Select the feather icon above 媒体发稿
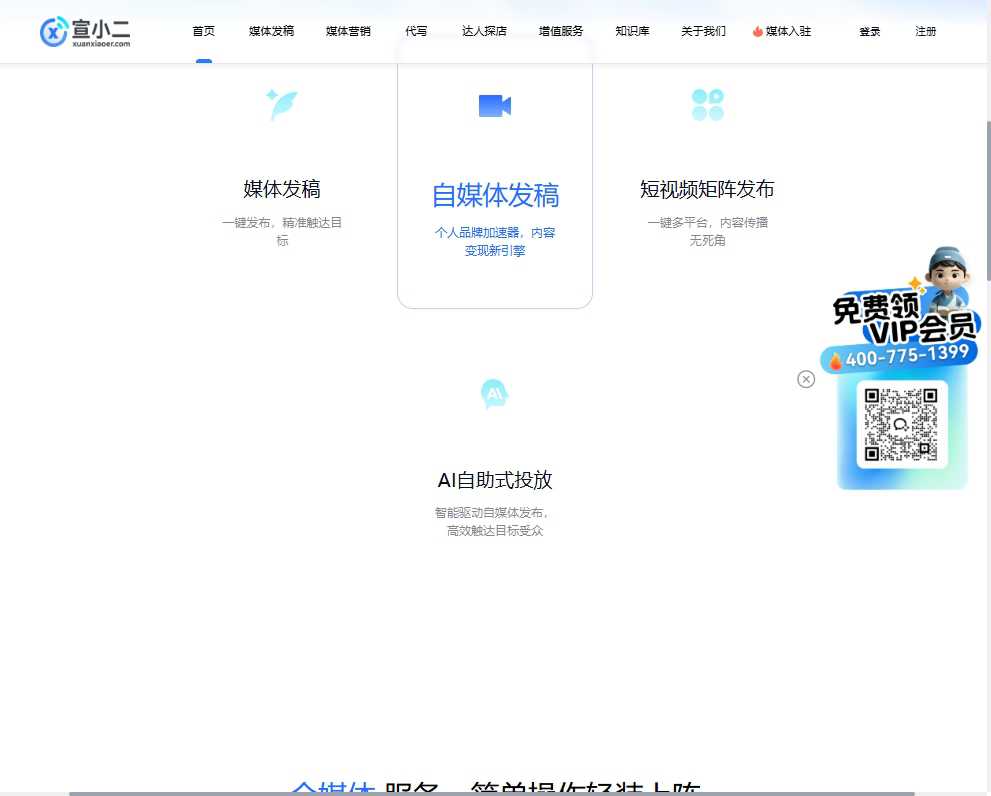Viewport: 991px width, 796px height. click(282, 104)
